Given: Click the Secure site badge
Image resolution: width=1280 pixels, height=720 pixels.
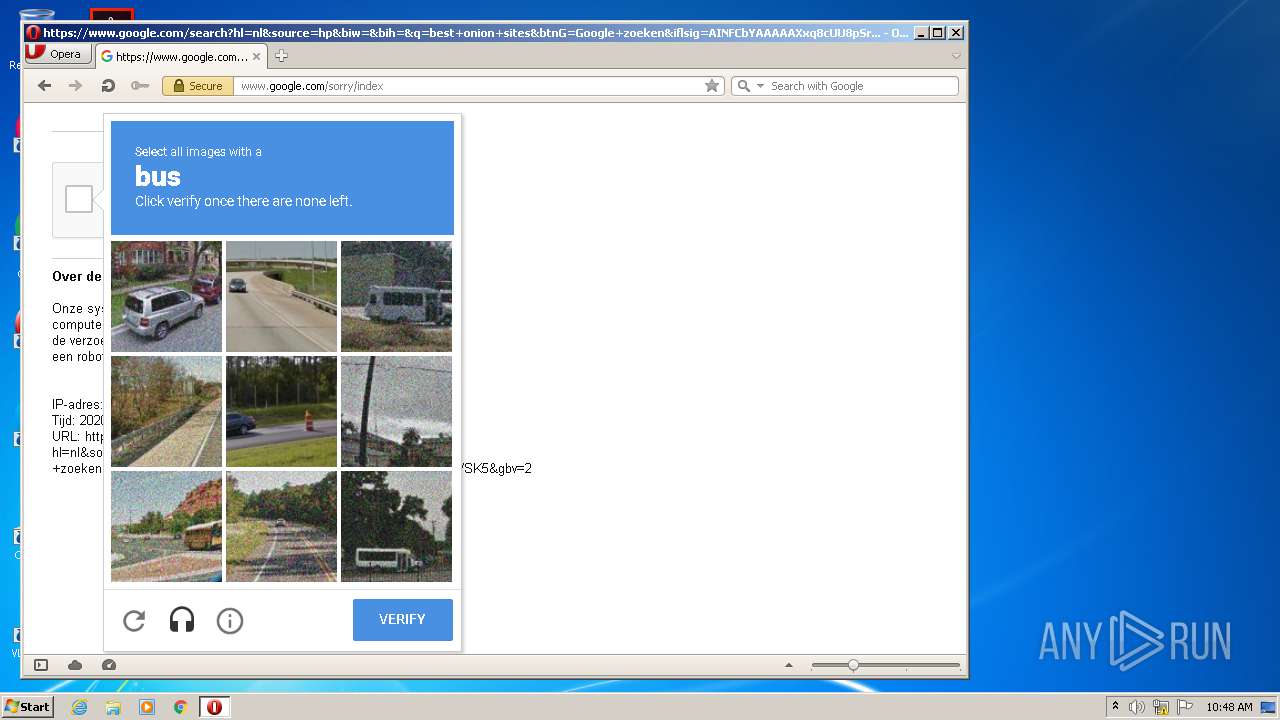Looking at the screenshot, I should (198, 86).
